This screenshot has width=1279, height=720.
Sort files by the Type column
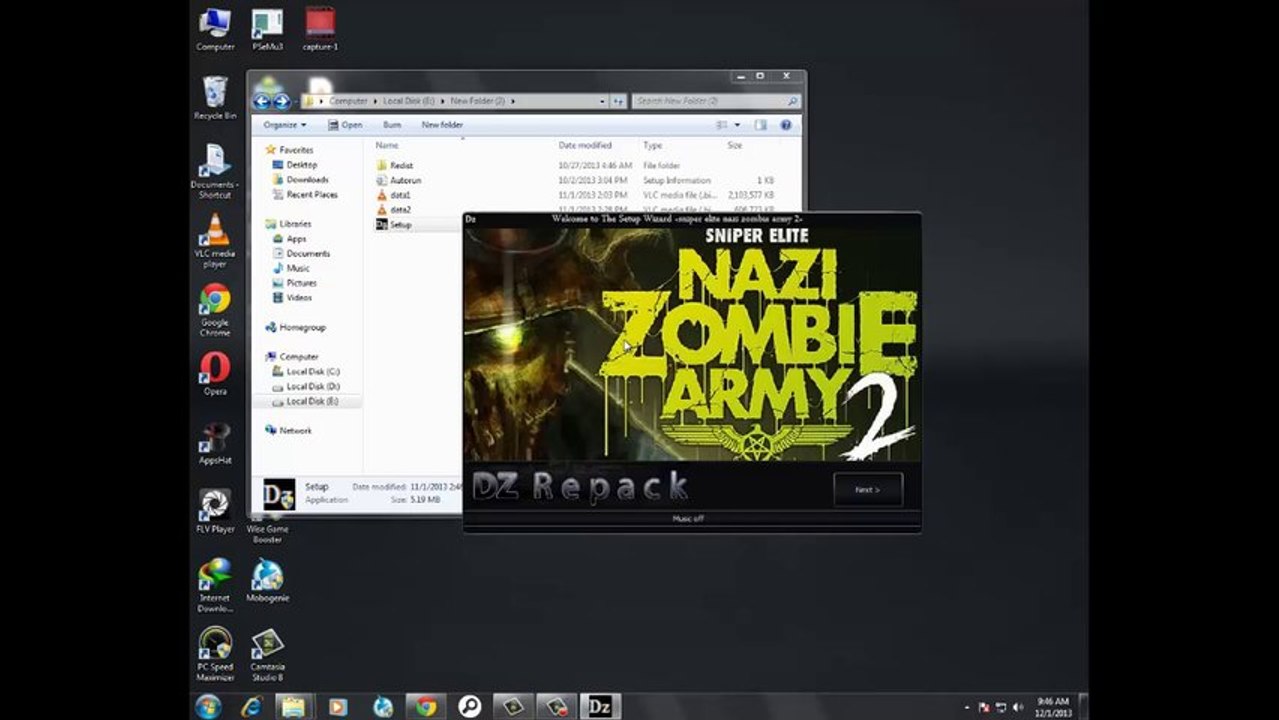tap(653, 146)
